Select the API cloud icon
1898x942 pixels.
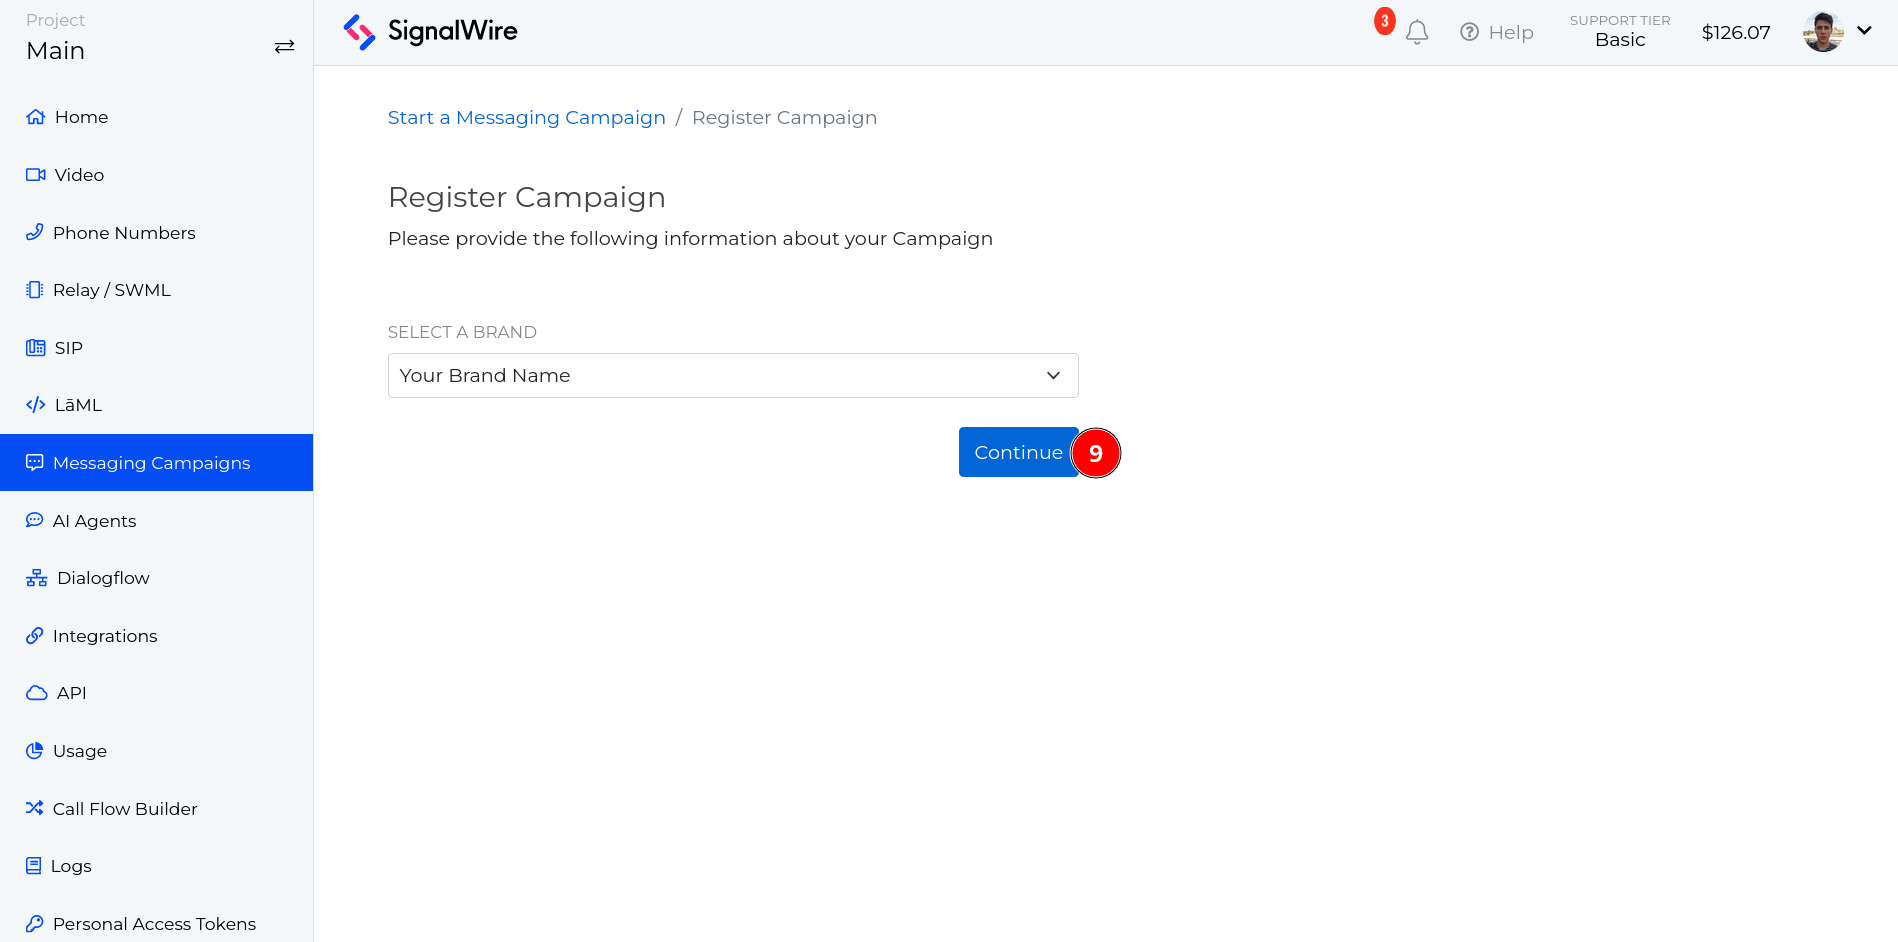coord(35,692)
